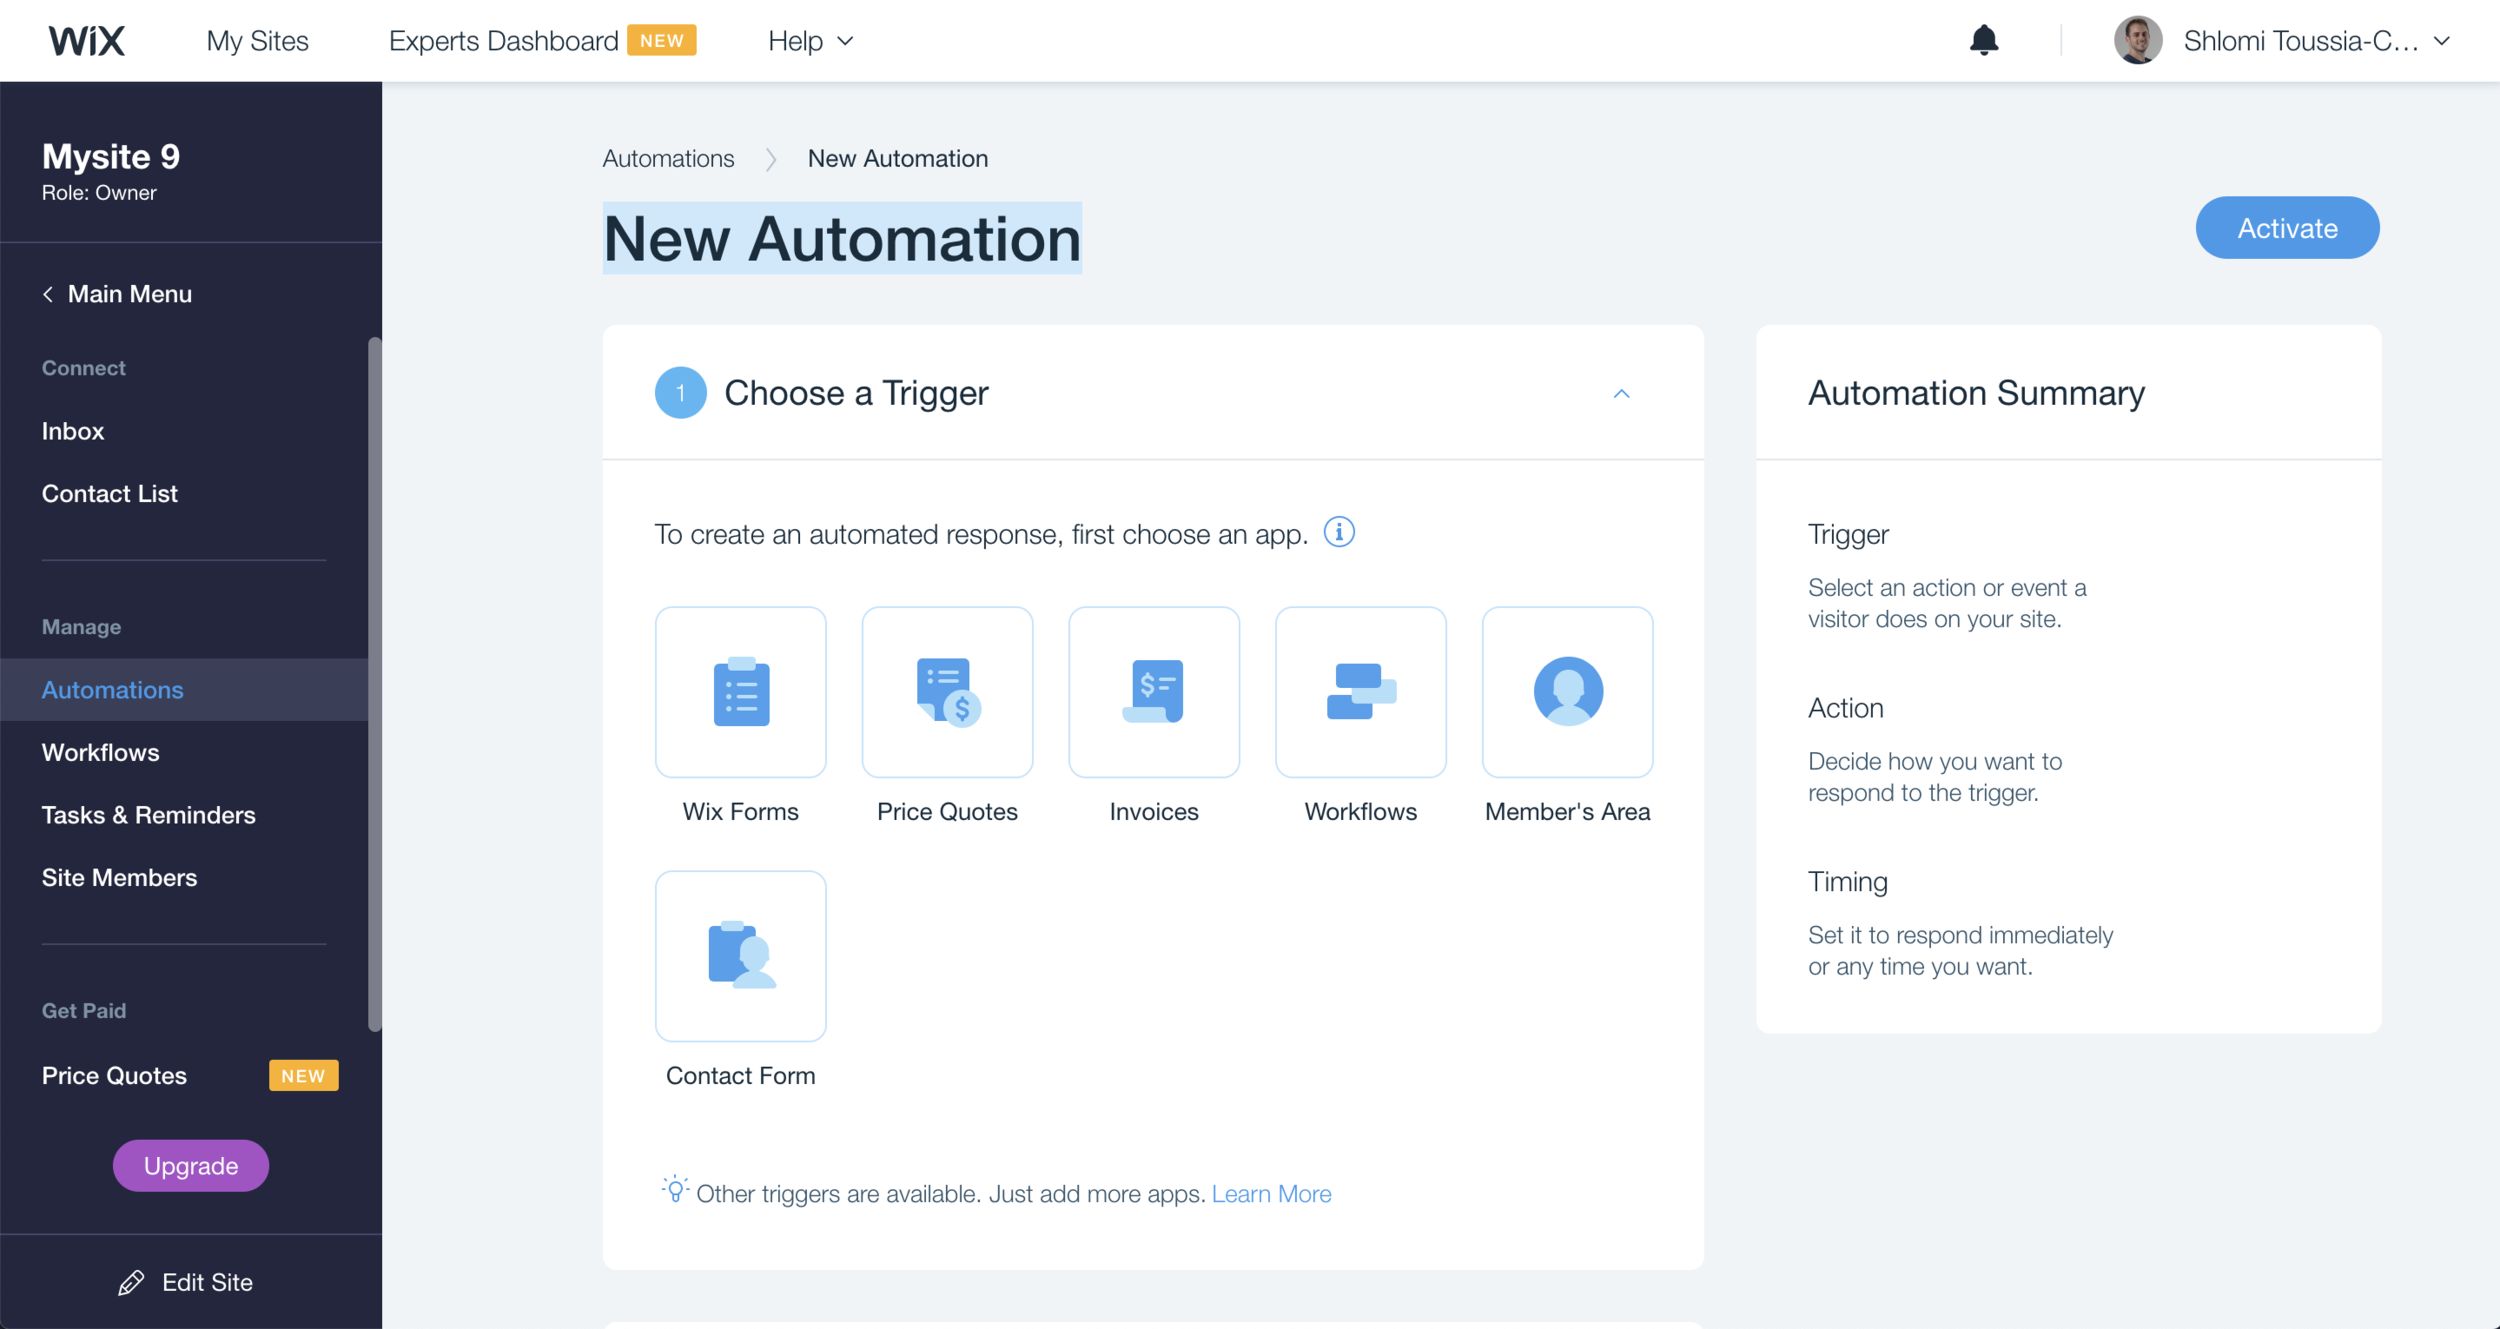Screen dimensions: 2500x1329
Task: Open the Help dropdown menu
Action: click(x=810, y=41)
